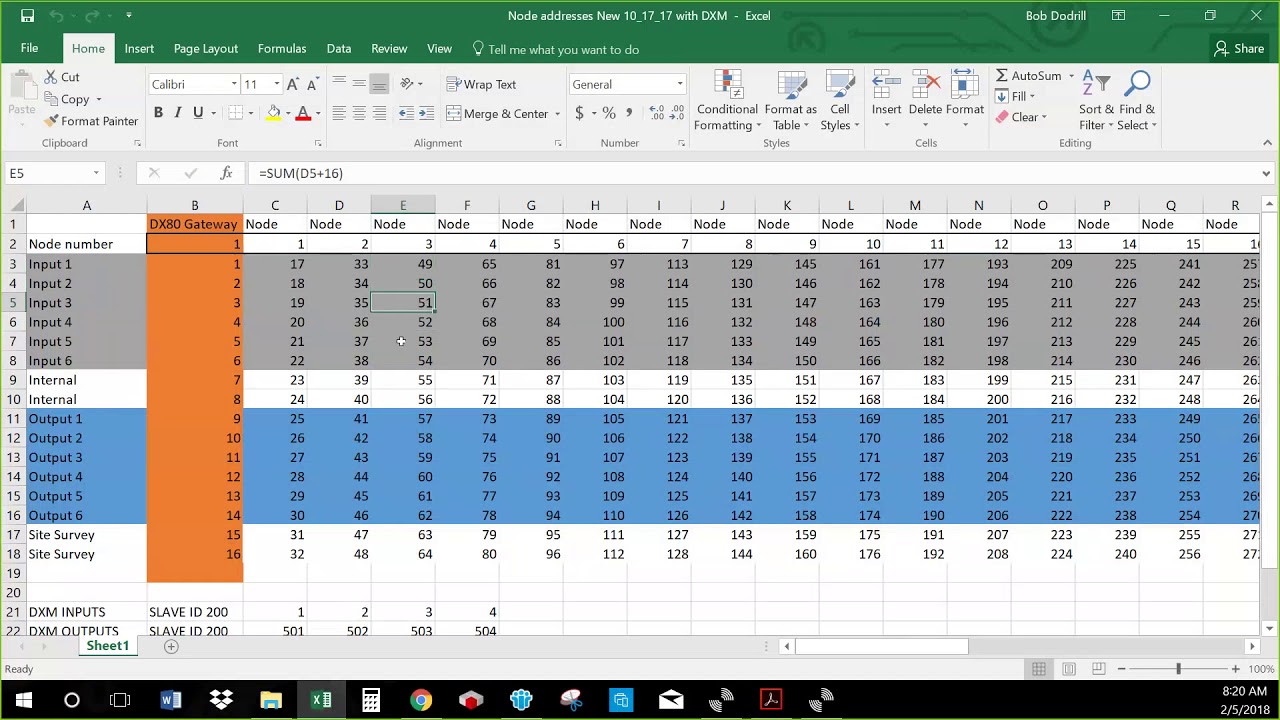Open the File menu
Viewport: 1280px width, 720px height.
[30, 49]
